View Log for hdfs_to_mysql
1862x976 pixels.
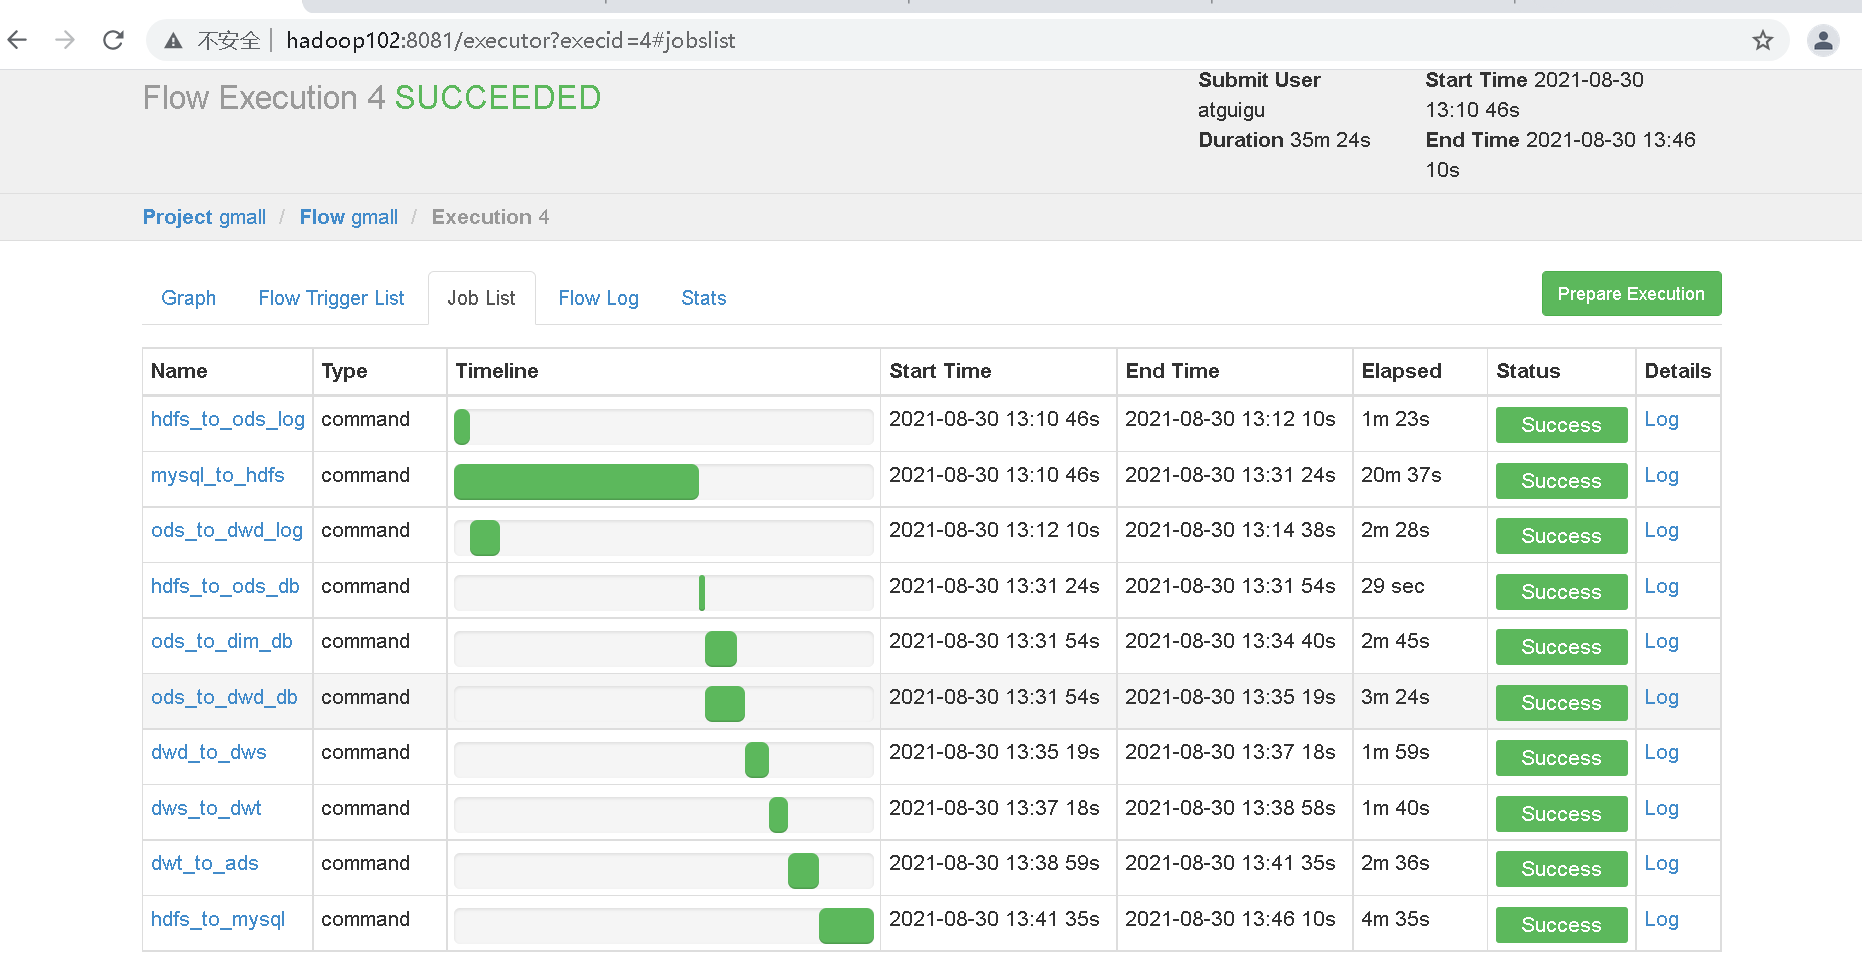1661,919
